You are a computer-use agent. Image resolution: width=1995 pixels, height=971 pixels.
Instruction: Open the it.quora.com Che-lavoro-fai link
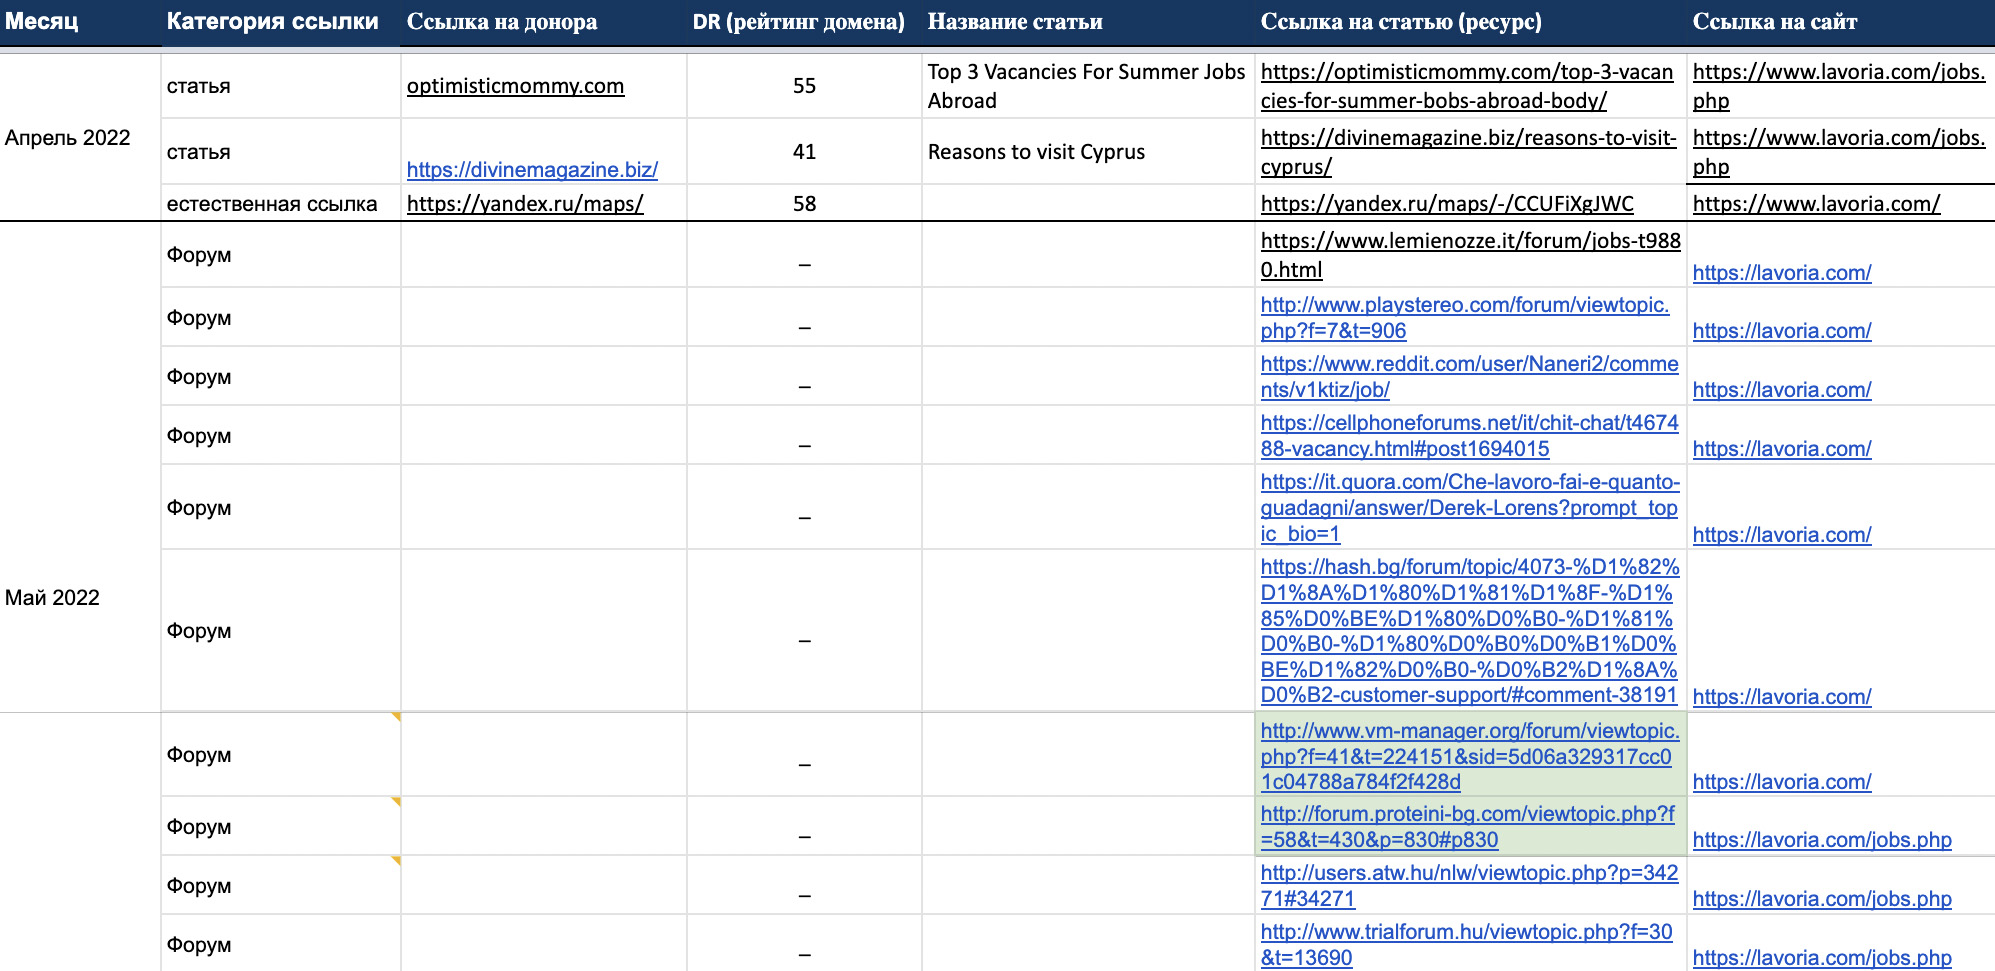(1470, 507)
